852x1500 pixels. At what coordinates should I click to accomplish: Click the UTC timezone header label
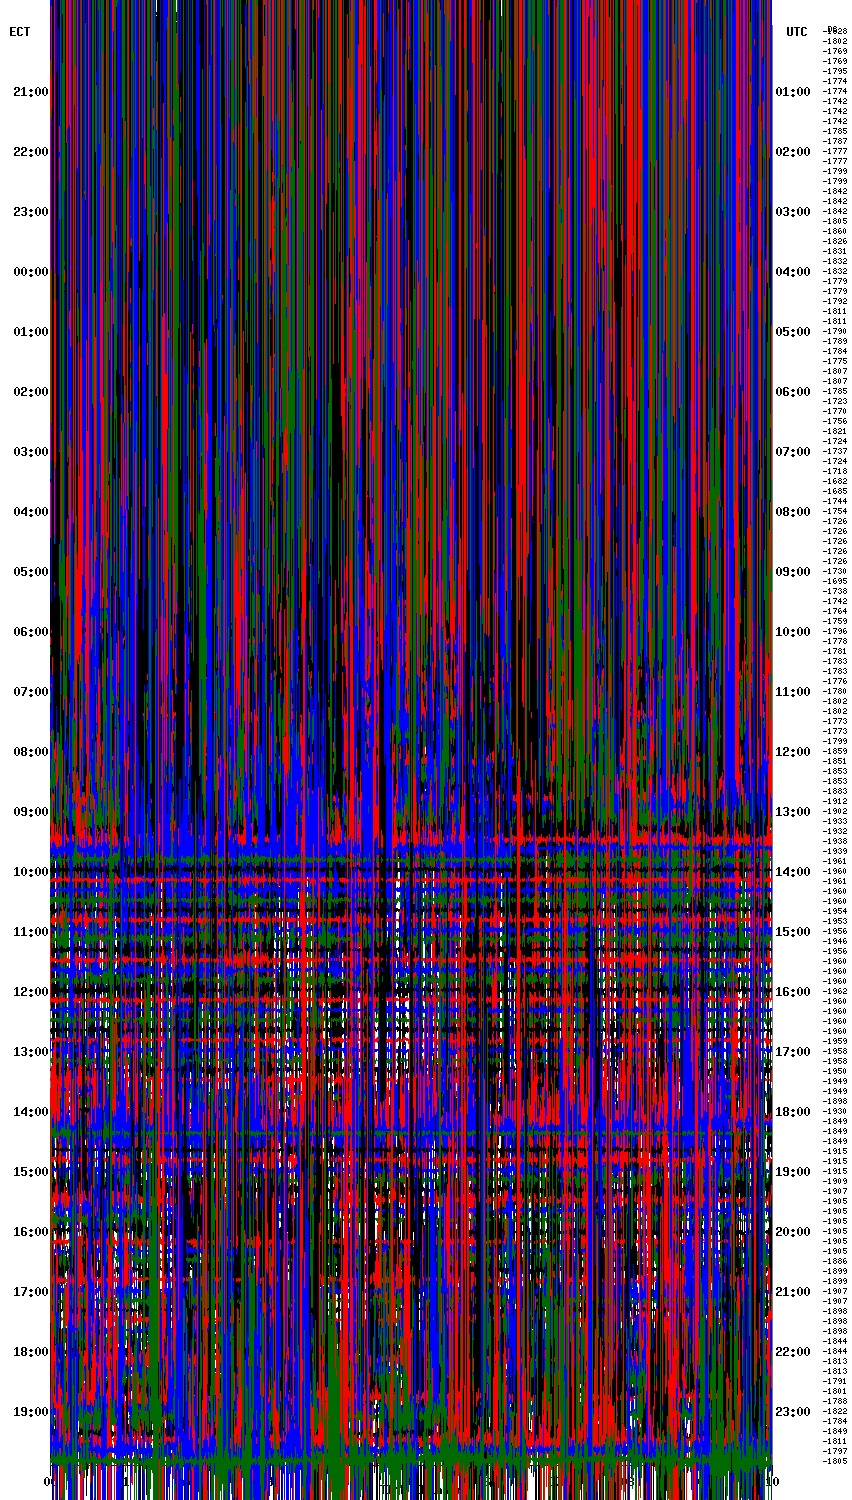click(797, 32)
